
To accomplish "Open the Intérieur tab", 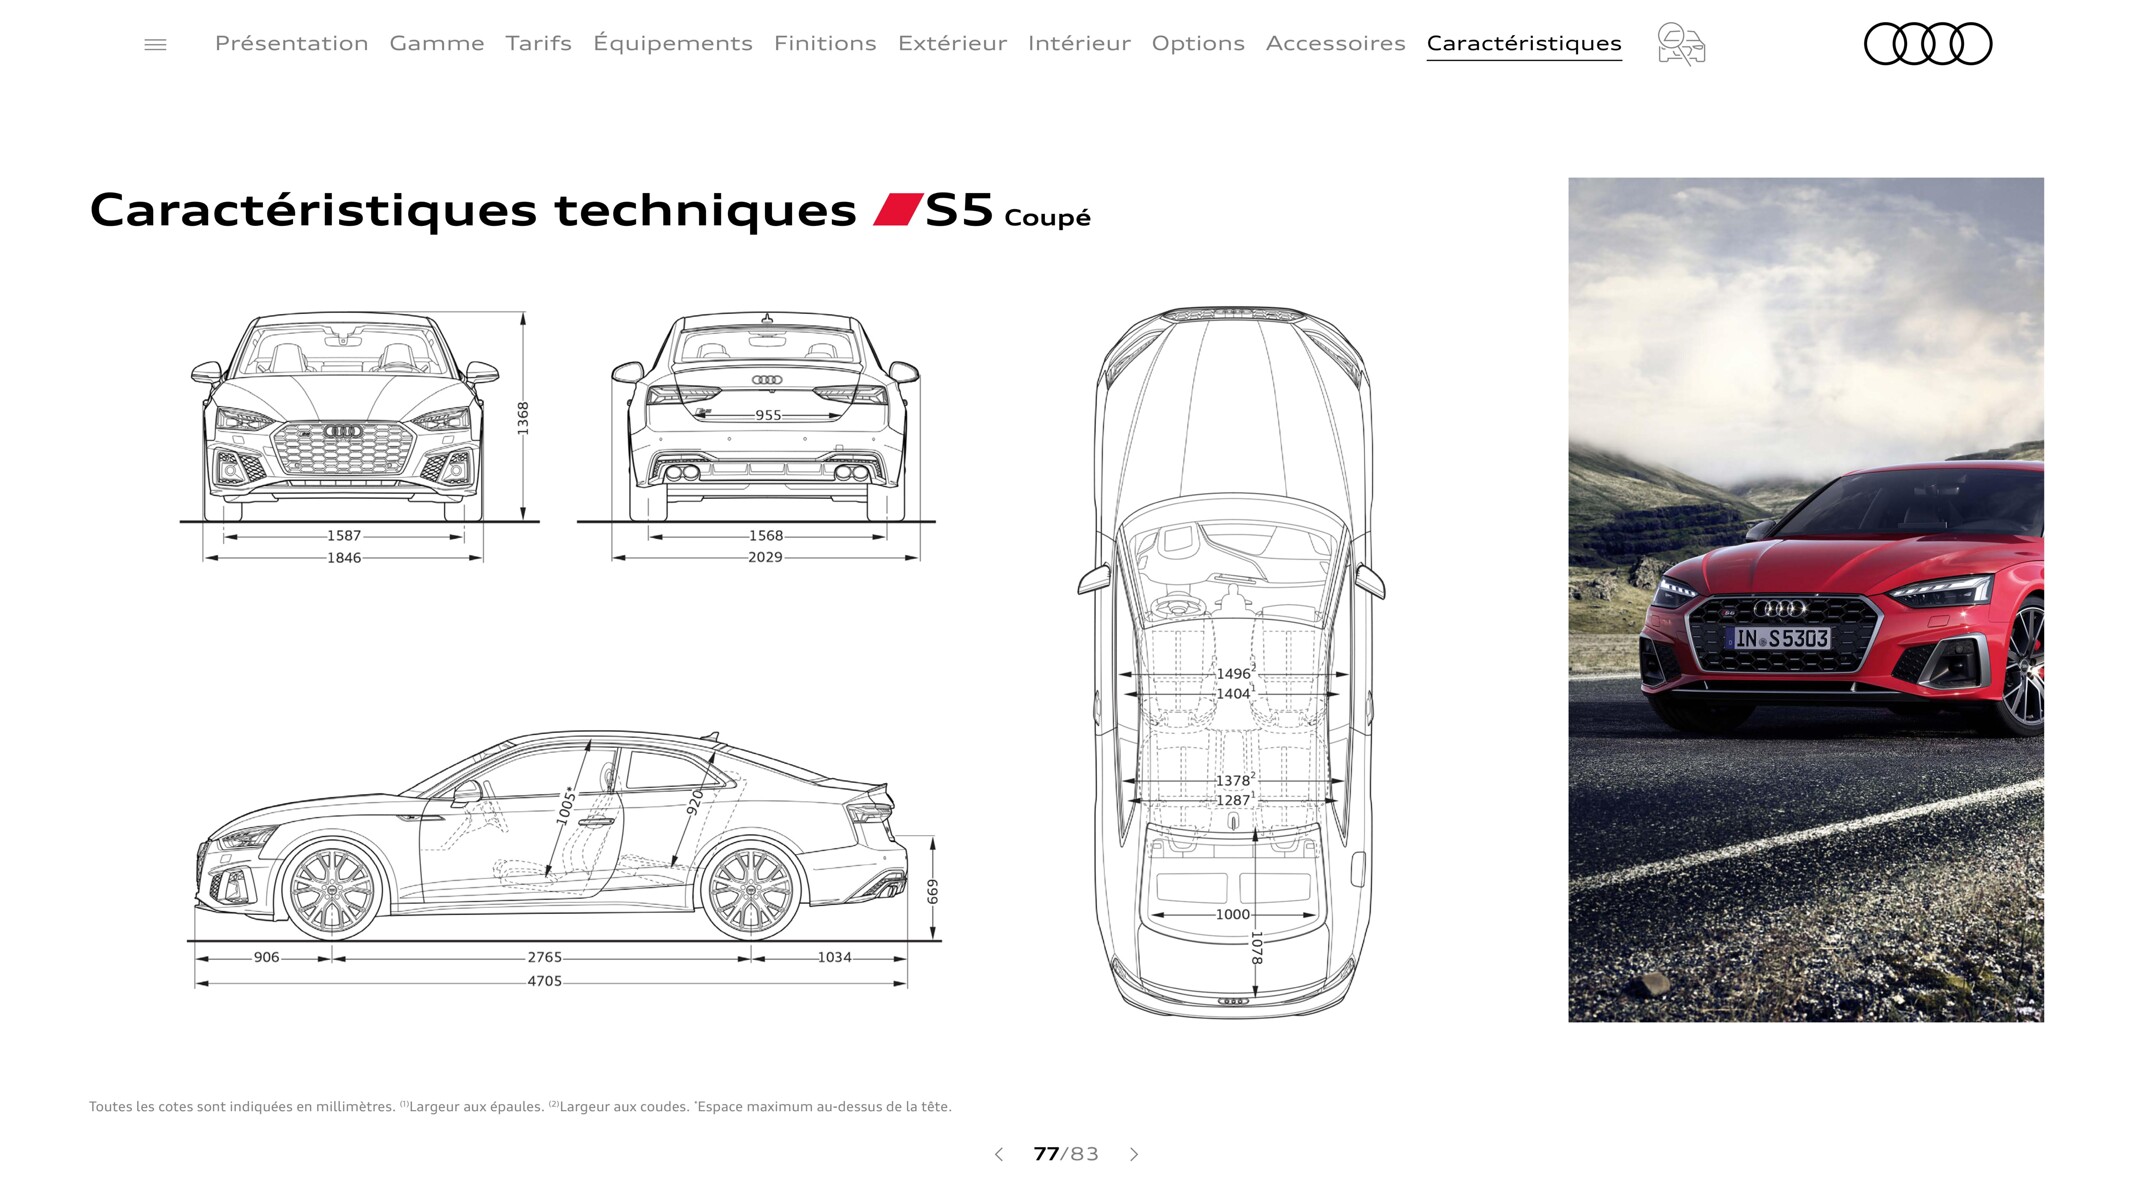I will point(1079,43).
